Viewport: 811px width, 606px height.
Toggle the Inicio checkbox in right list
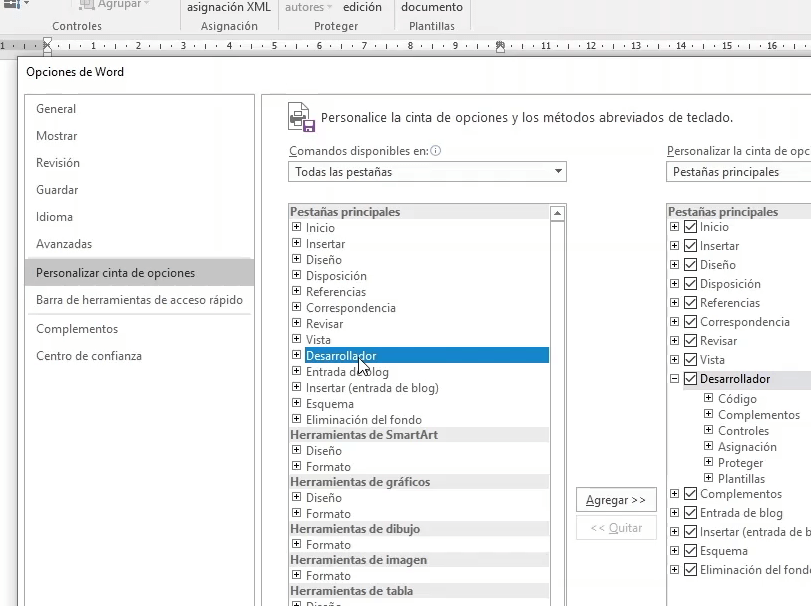(x=690, y=227)
